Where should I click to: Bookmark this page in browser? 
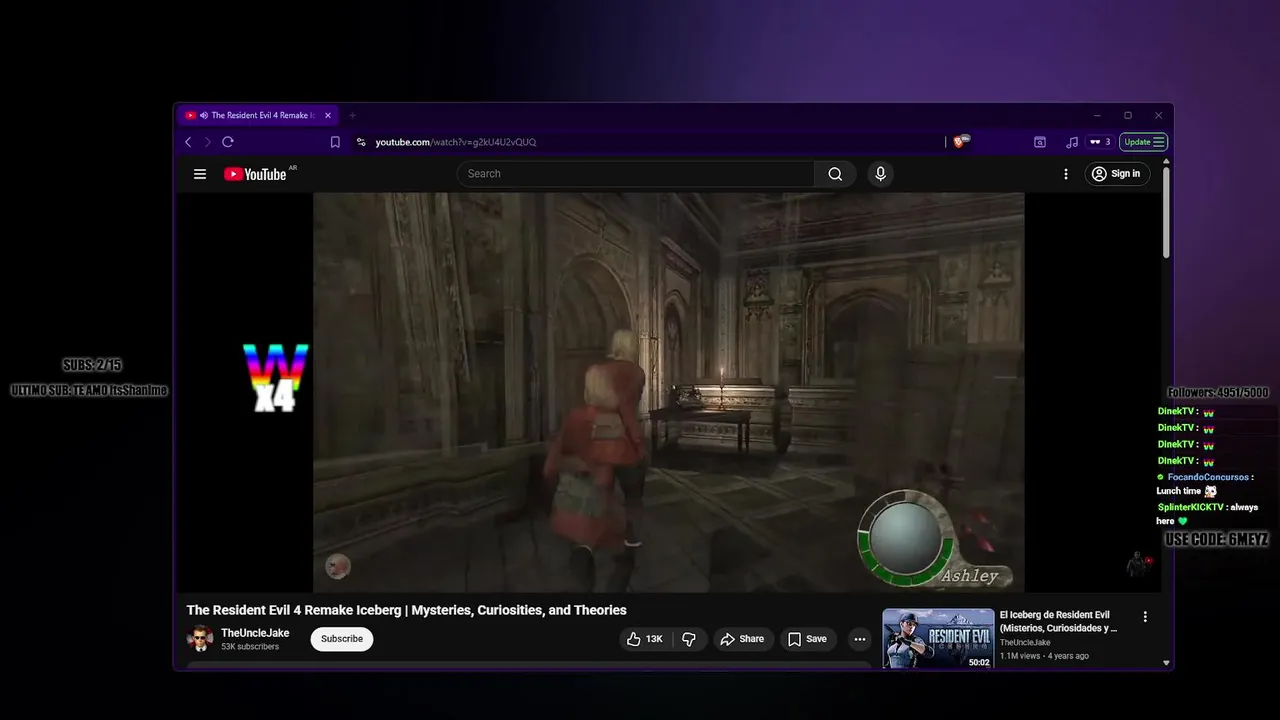[335, 142]
